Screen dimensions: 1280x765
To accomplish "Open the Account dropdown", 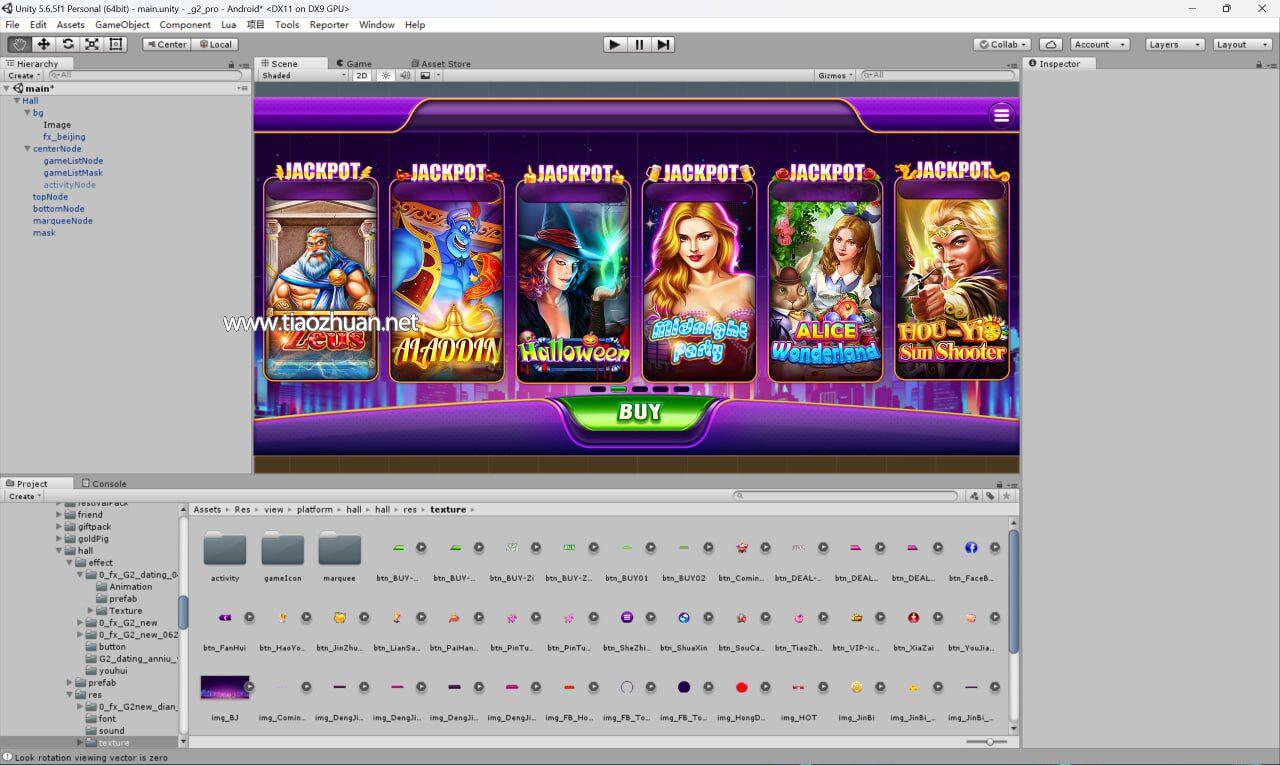I will click(1100, 44).
